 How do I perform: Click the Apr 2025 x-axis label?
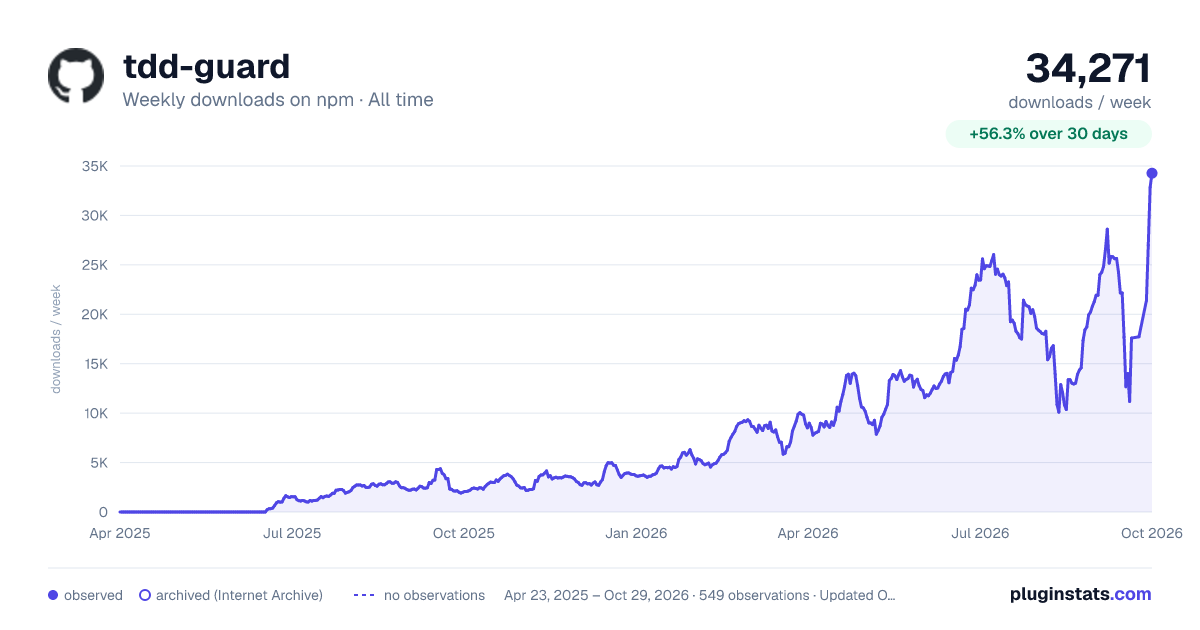120,533
